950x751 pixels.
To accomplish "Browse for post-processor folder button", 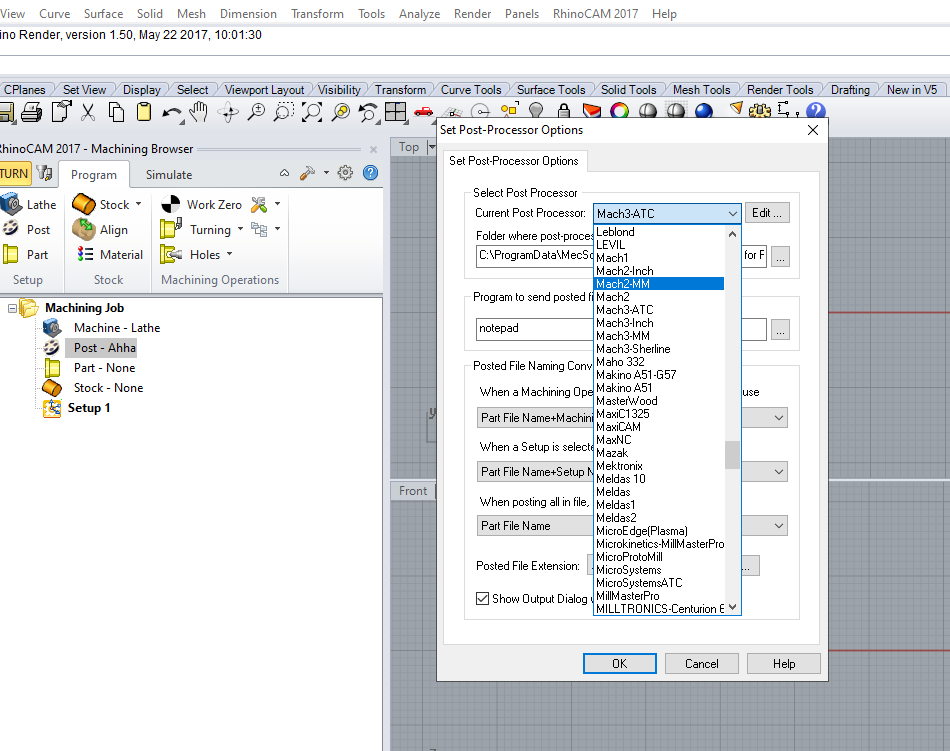I will coord(780,257).
